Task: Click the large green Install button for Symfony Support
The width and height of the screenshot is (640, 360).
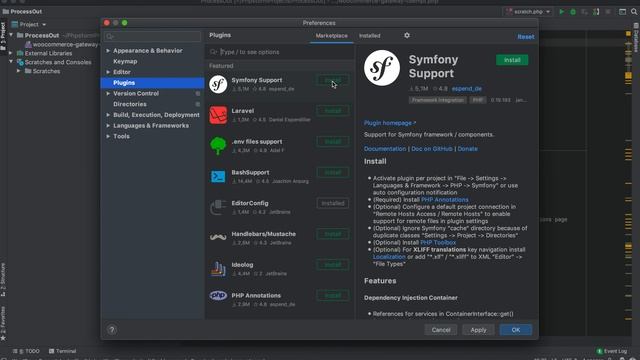Action: tap(512, 60)
